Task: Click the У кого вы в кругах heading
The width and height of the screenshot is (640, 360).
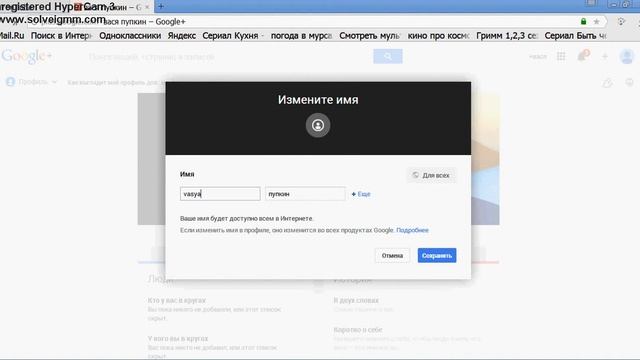Action: (x=178, y=338)
